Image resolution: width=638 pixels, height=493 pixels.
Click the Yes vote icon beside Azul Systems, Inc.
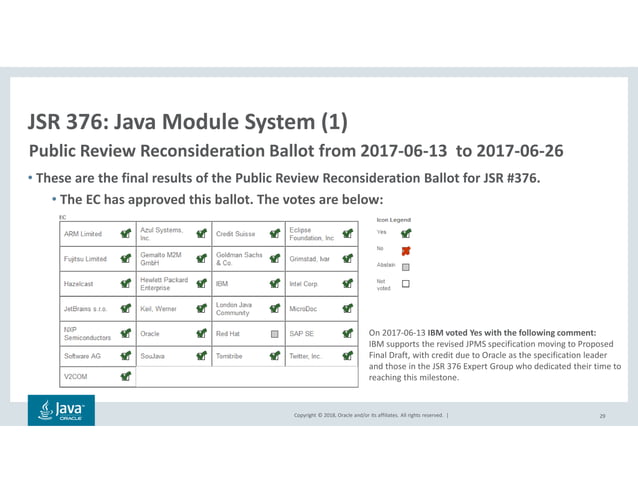201,233
